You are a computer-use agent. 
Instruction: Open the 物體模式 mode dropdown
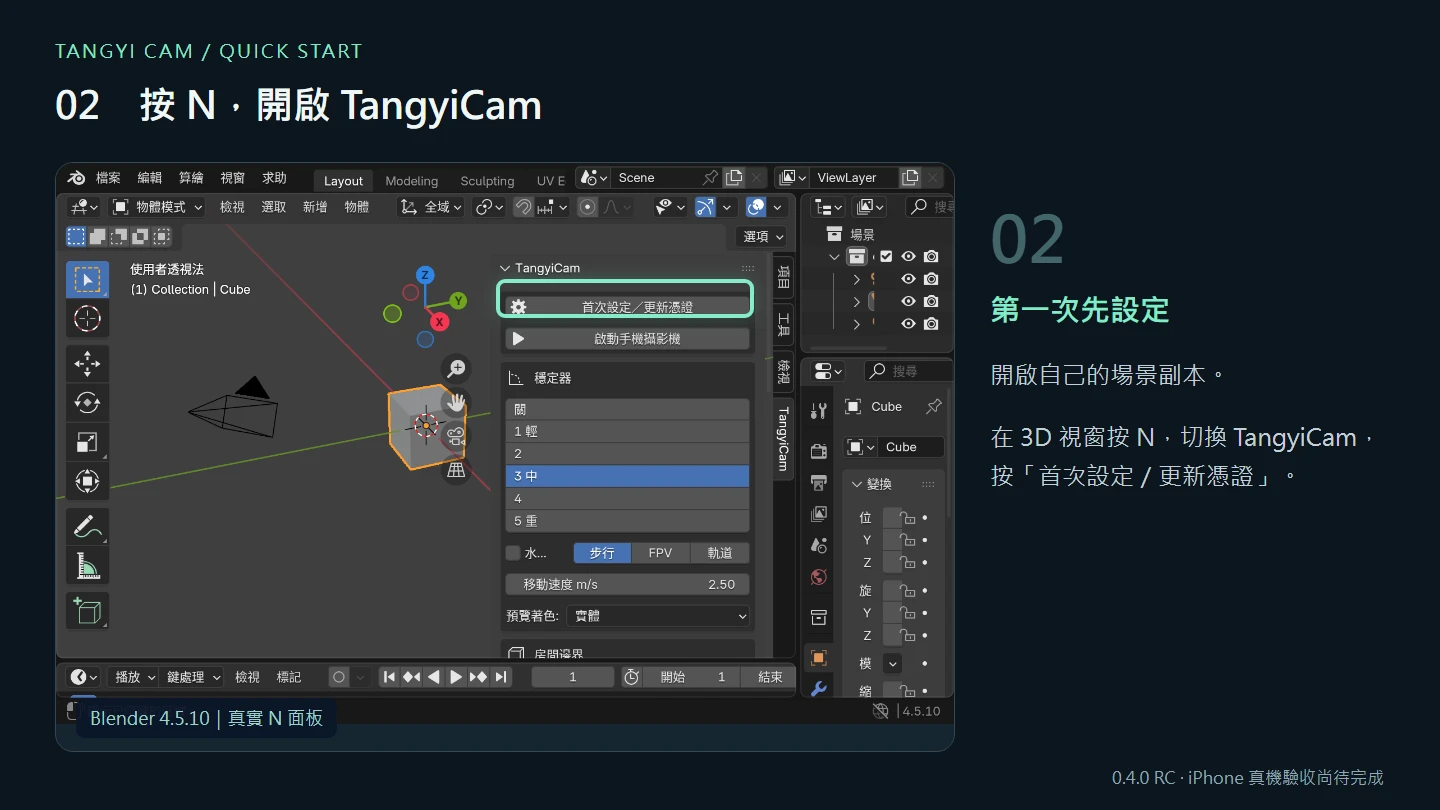[157, 207]
